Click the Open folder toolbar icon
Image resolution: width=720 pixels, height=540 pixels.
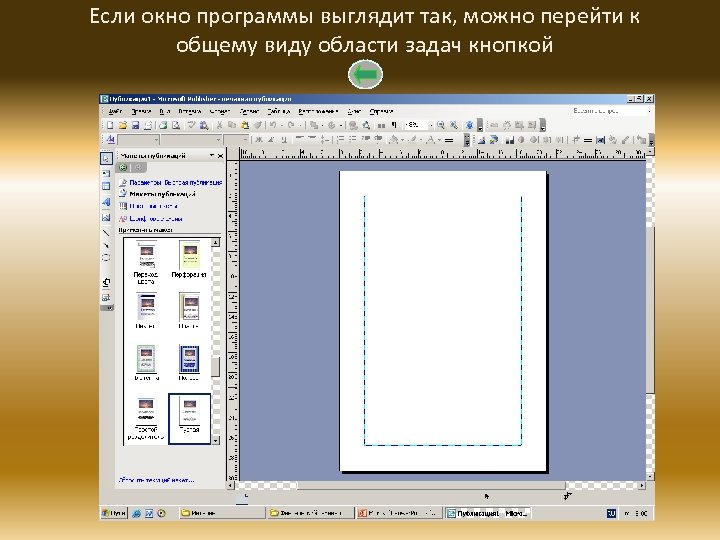coord(122,125)
